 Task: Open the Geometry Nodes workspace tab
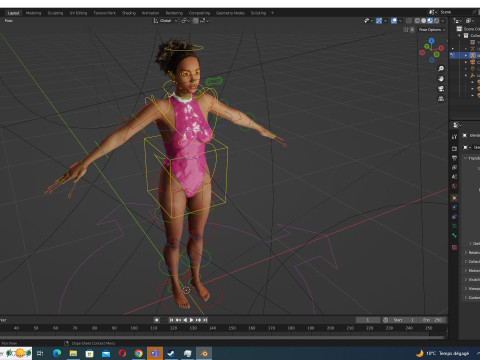click(230, 13)
